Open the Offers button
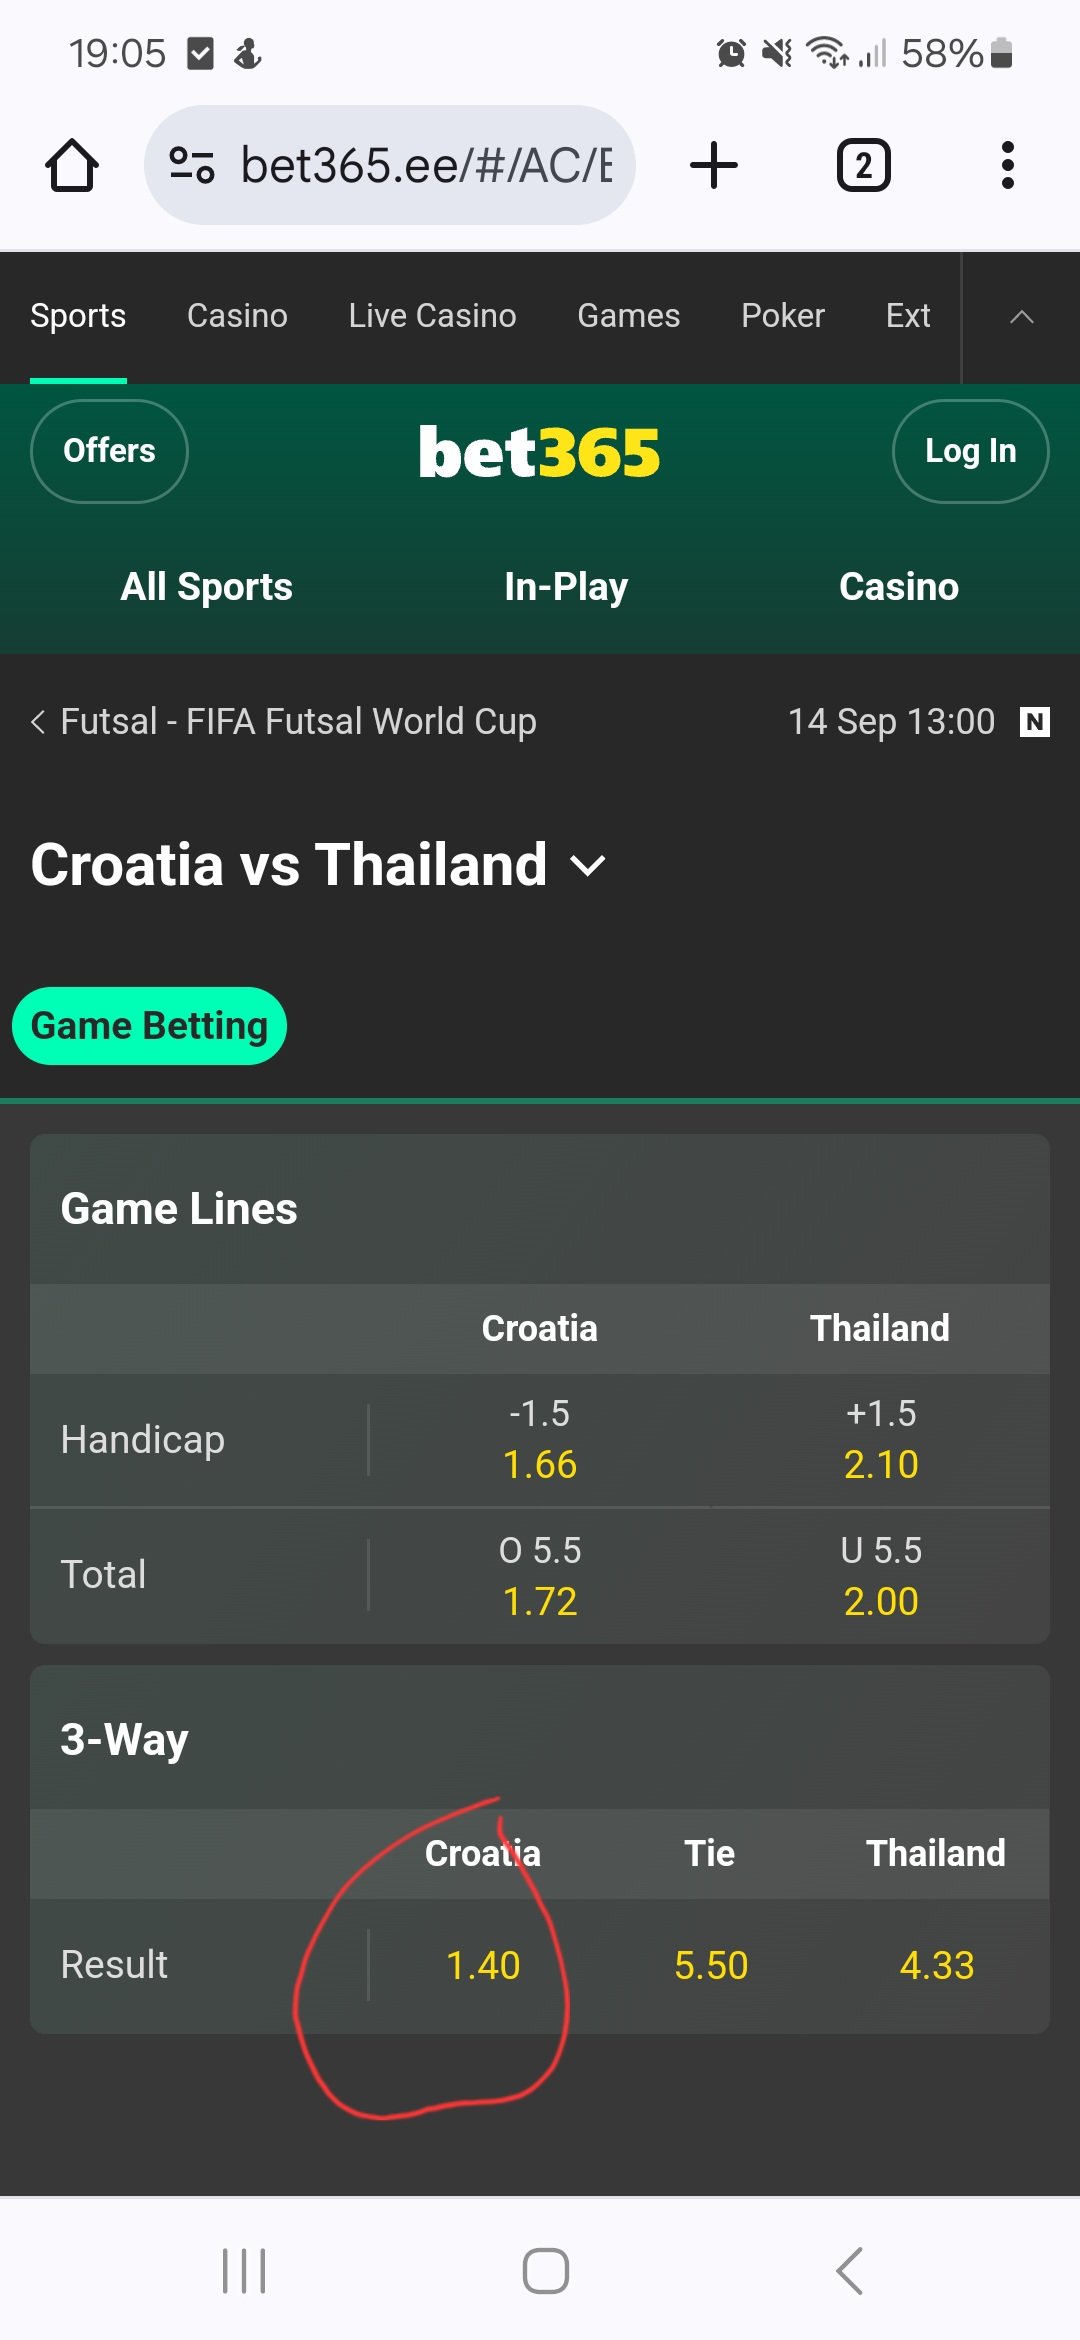 point(109,451)
